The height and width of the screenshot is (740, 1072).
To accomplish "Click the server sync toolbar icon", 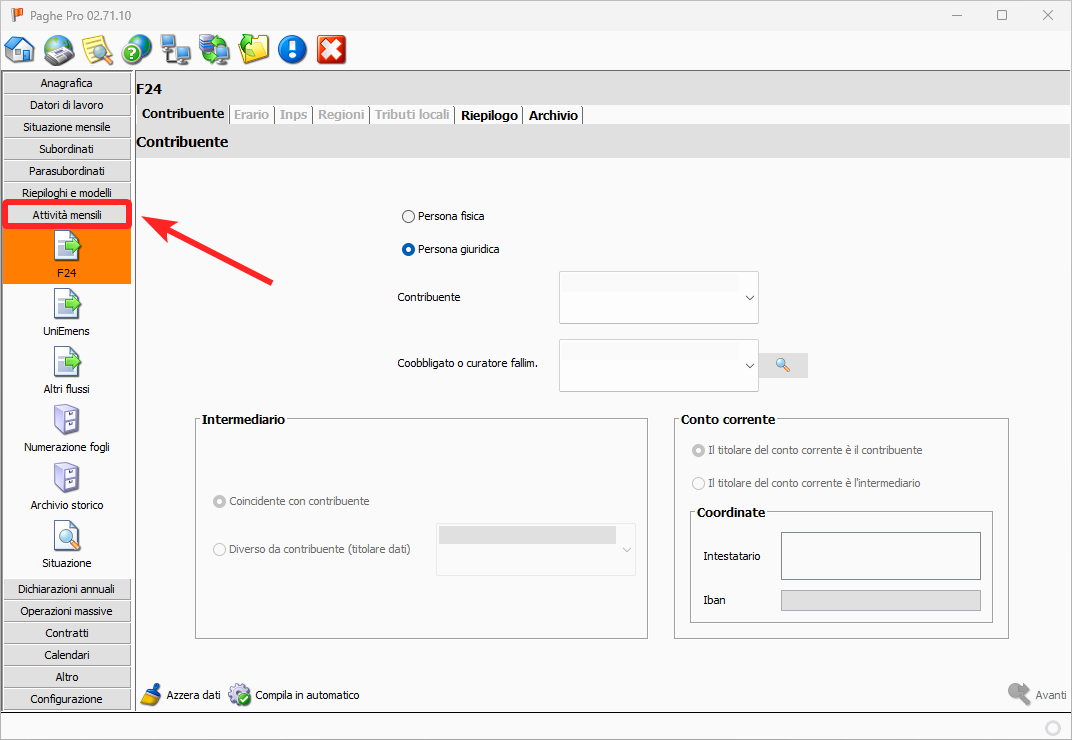I will [x=214, y=49].
